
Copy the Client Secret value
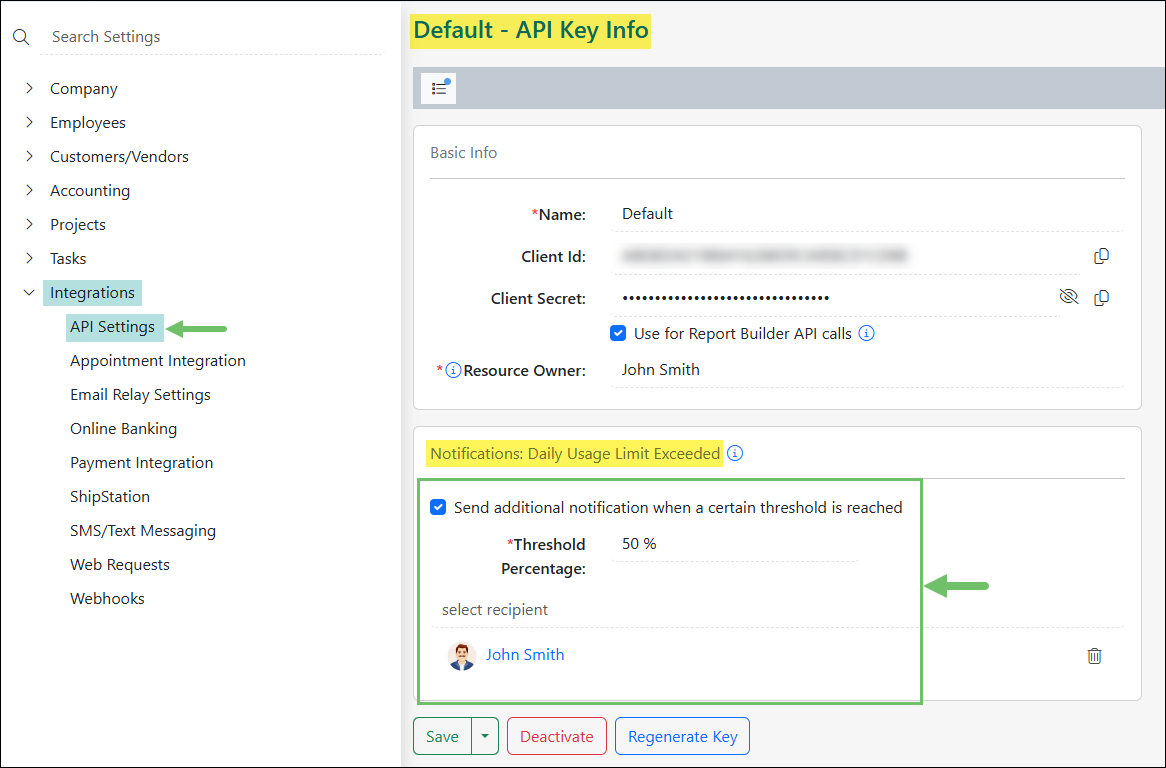point(1101,298)
